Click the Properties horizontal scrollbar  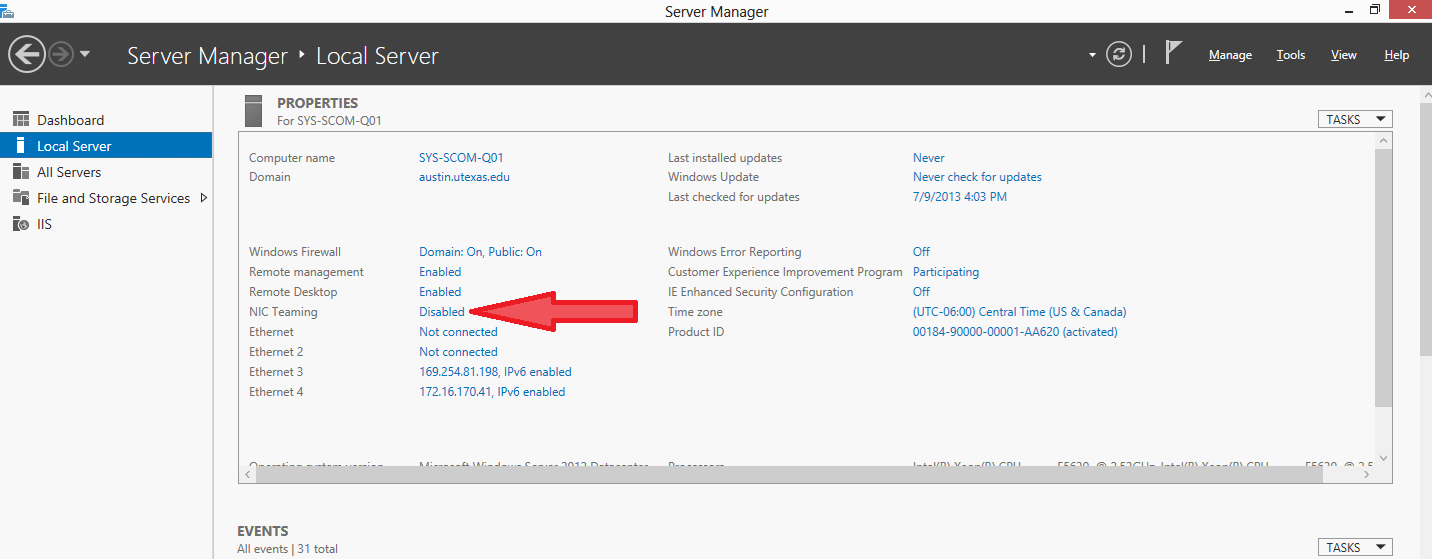pos(790,474)
